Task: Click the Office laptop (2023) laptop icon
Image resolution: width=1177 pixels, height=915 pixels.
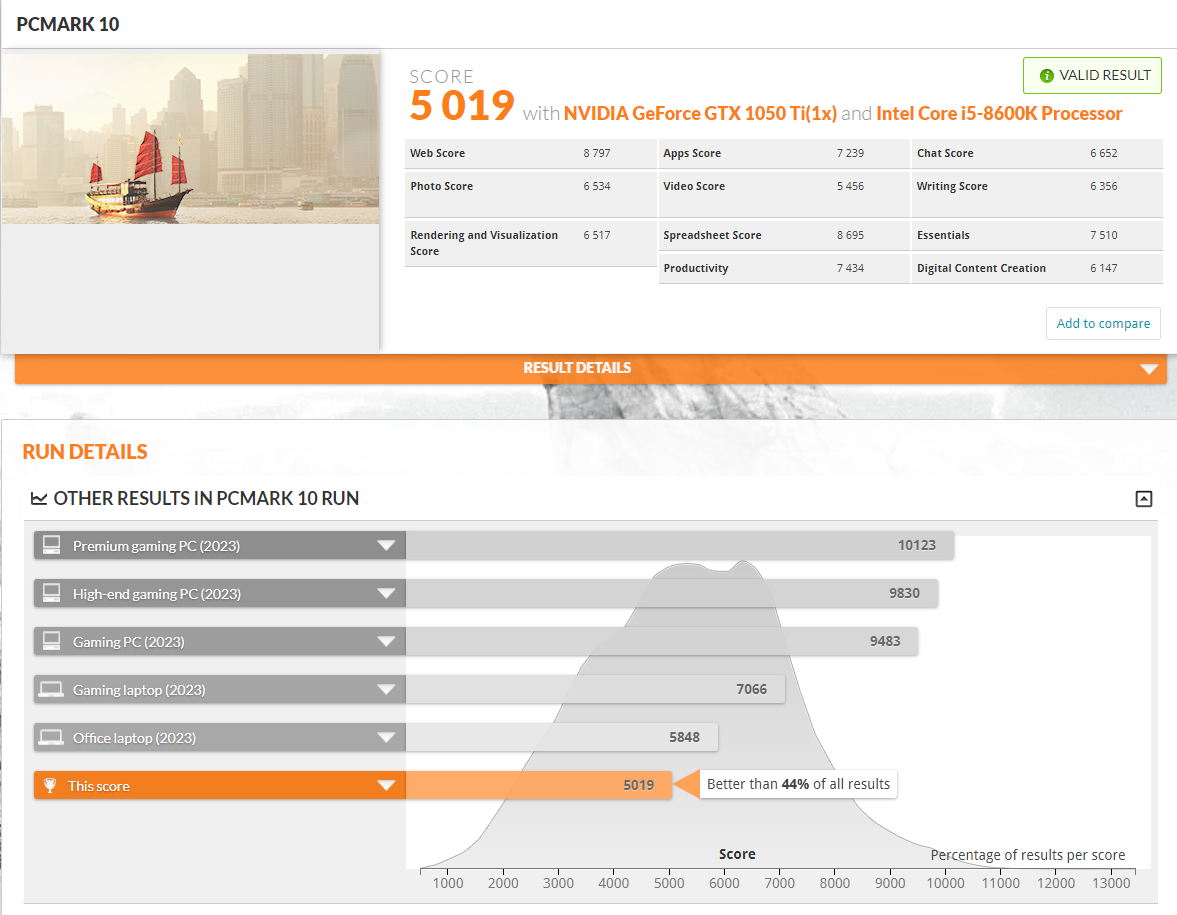Action: (x=51, y=737)
